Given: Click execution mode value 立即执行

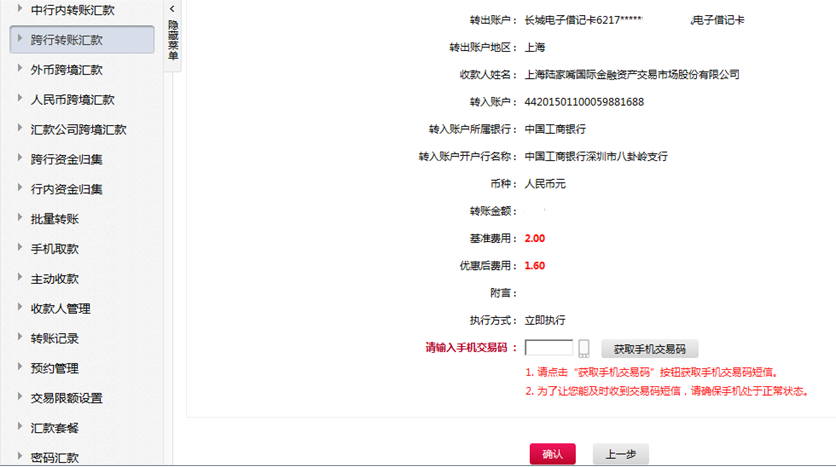Looking at the screenshot, I should click(545, 320).
